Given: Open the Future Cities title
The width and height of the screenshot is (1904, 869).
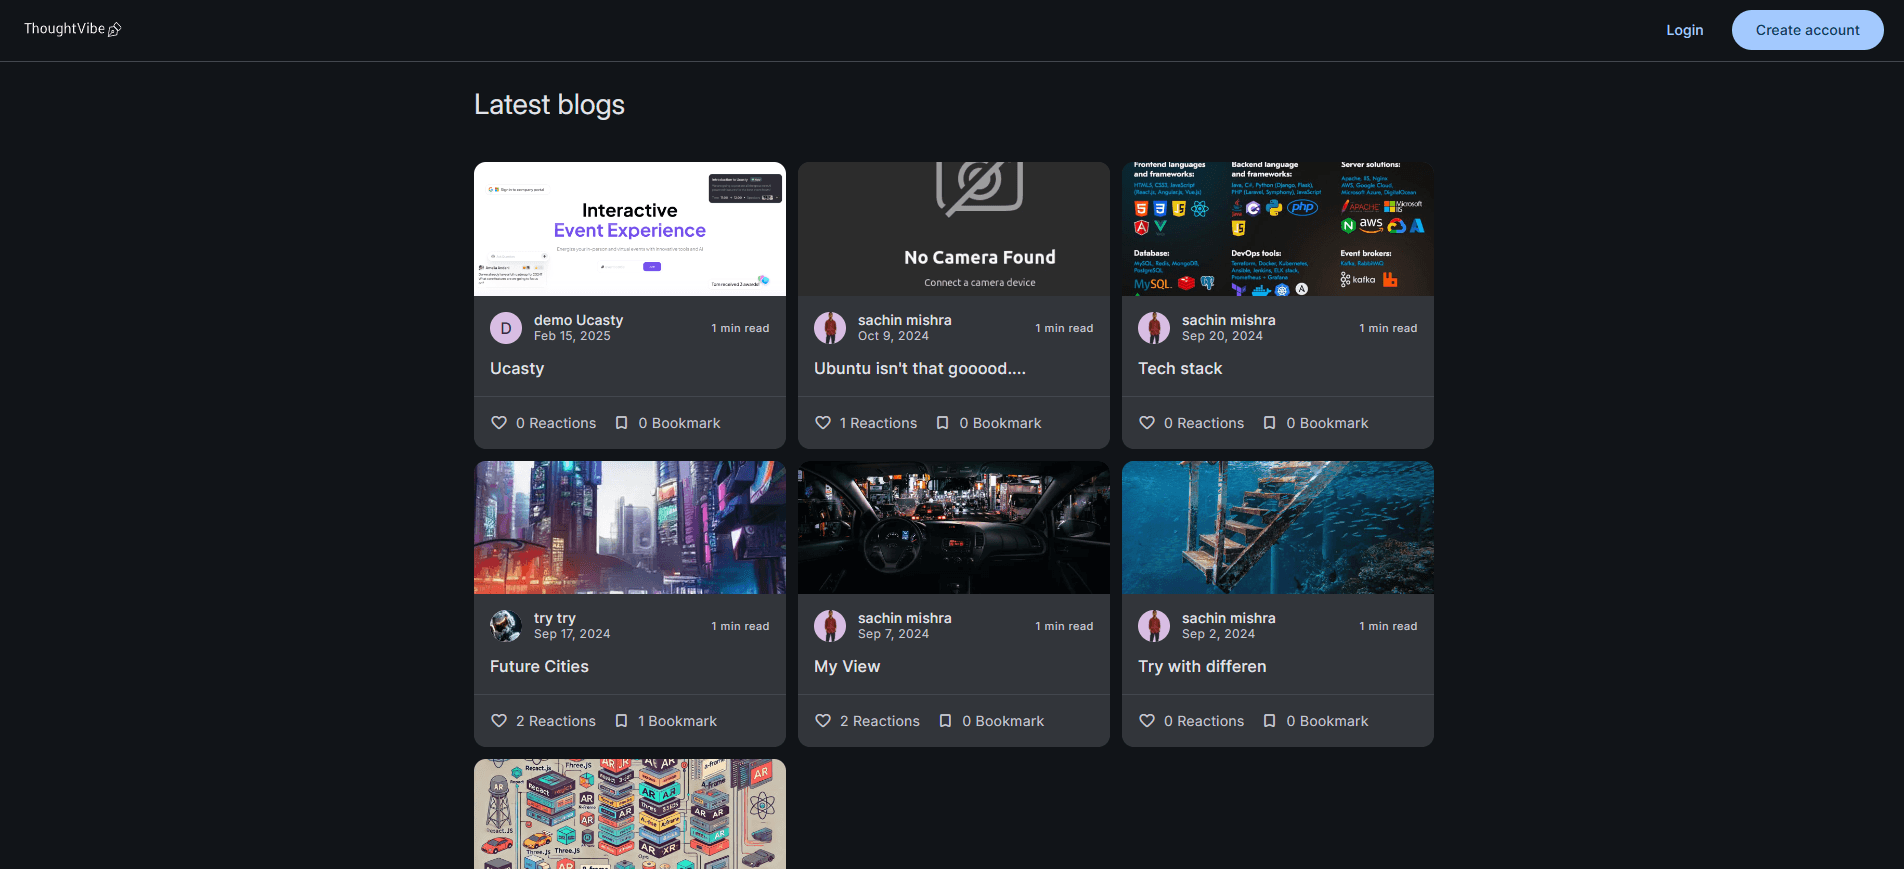Looking at the screenshot, I should tap(539, 666).
